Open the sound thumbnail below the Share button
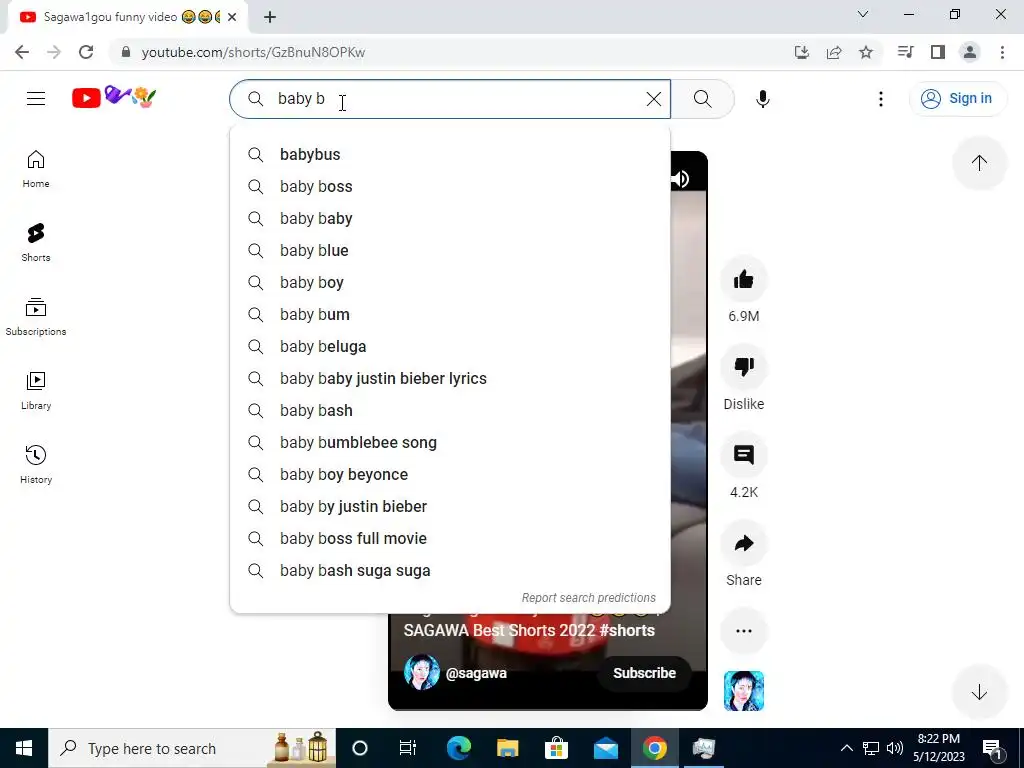The width and height of the screenshot is (1024, 768). tap(743, 691)
